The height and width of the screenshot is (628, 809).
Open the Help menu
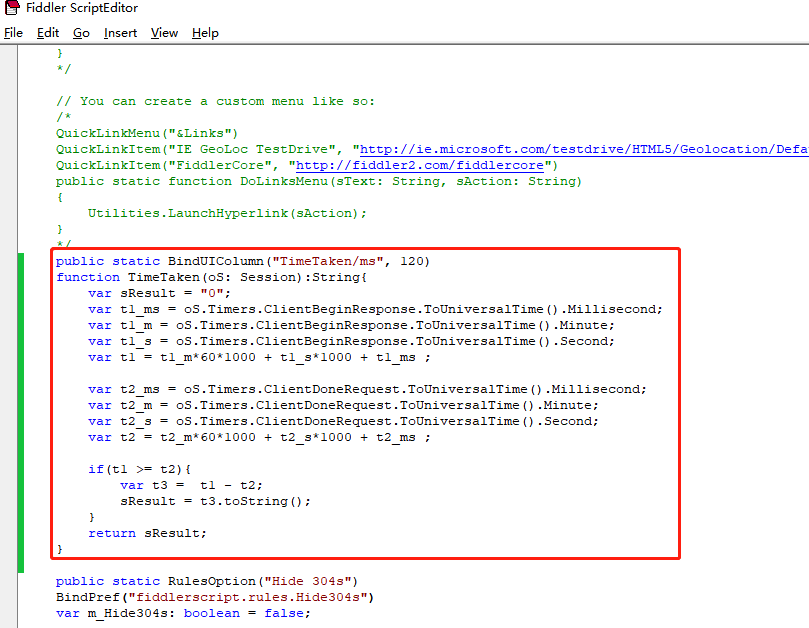[x=205, y=33]
